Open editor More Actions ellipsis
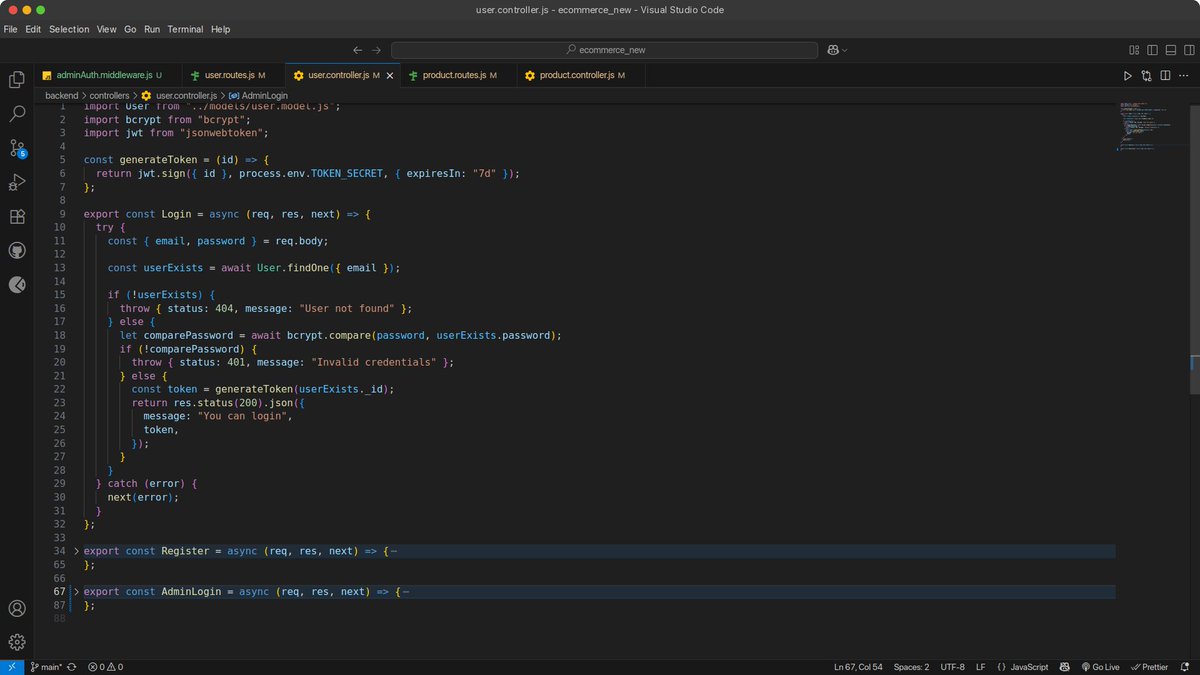Screen dimensions: 1200x675 point(1182,75)
